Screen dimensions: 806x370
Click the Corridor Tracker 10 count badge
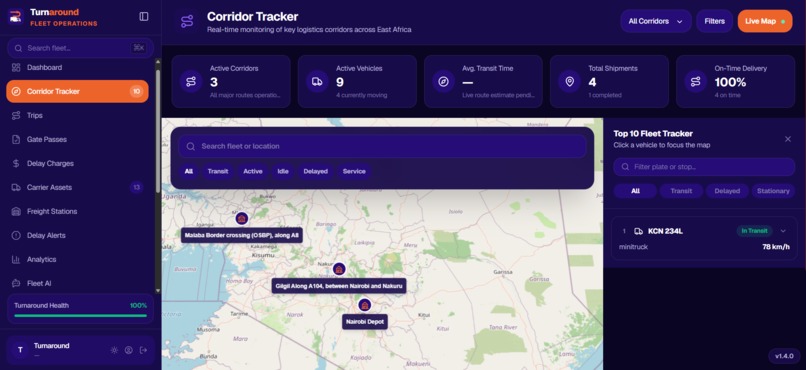(136, 91)
